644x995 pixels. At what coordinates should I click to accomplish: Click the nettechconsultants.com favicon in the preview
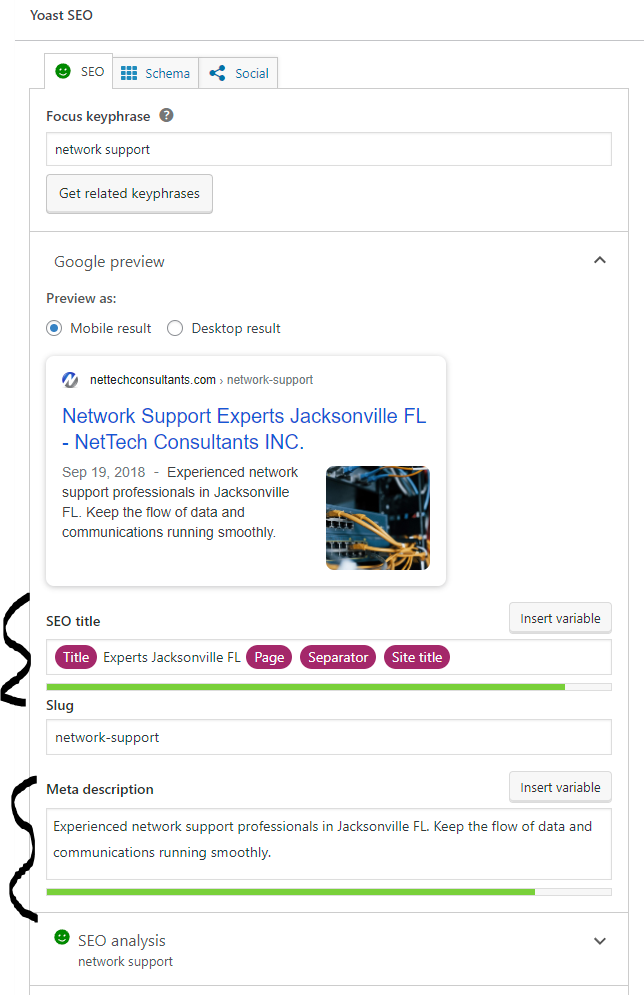[69, 379]
